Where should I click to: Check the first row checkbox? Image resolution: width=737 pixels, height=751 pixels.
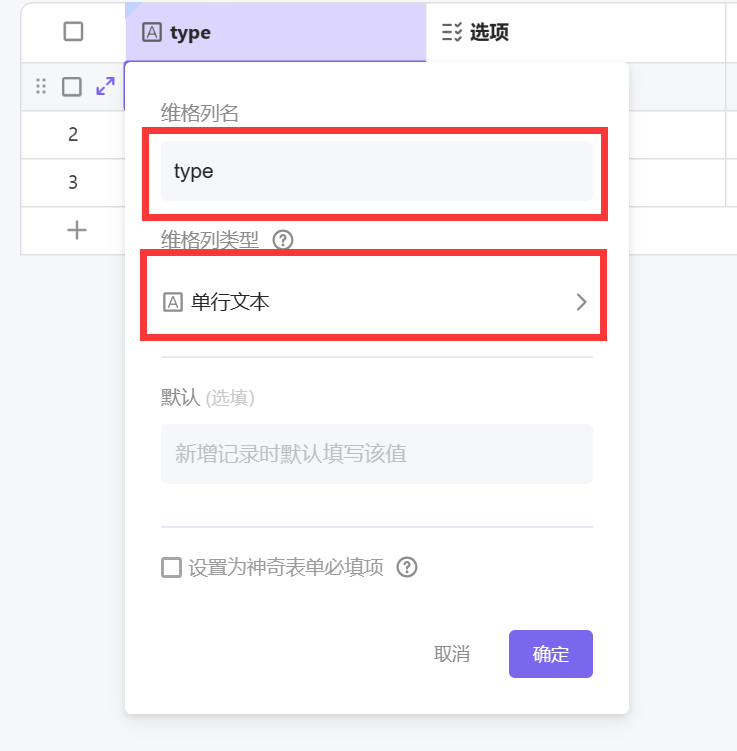72,87
